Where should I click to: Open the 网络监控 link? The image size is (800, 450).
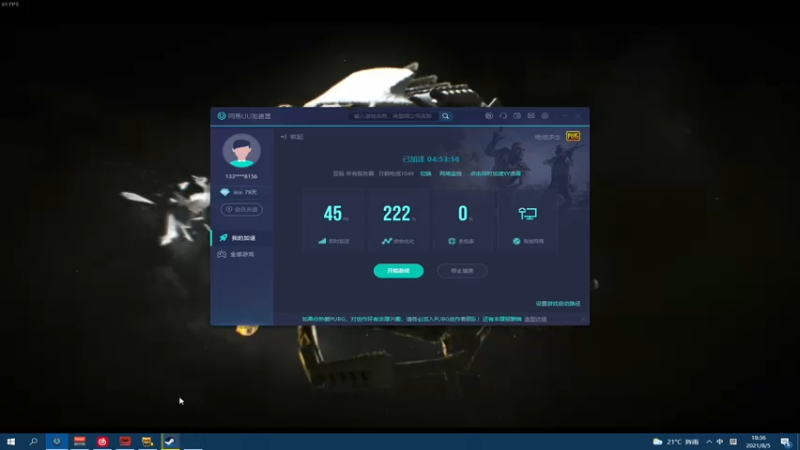(x=451, y=173)
